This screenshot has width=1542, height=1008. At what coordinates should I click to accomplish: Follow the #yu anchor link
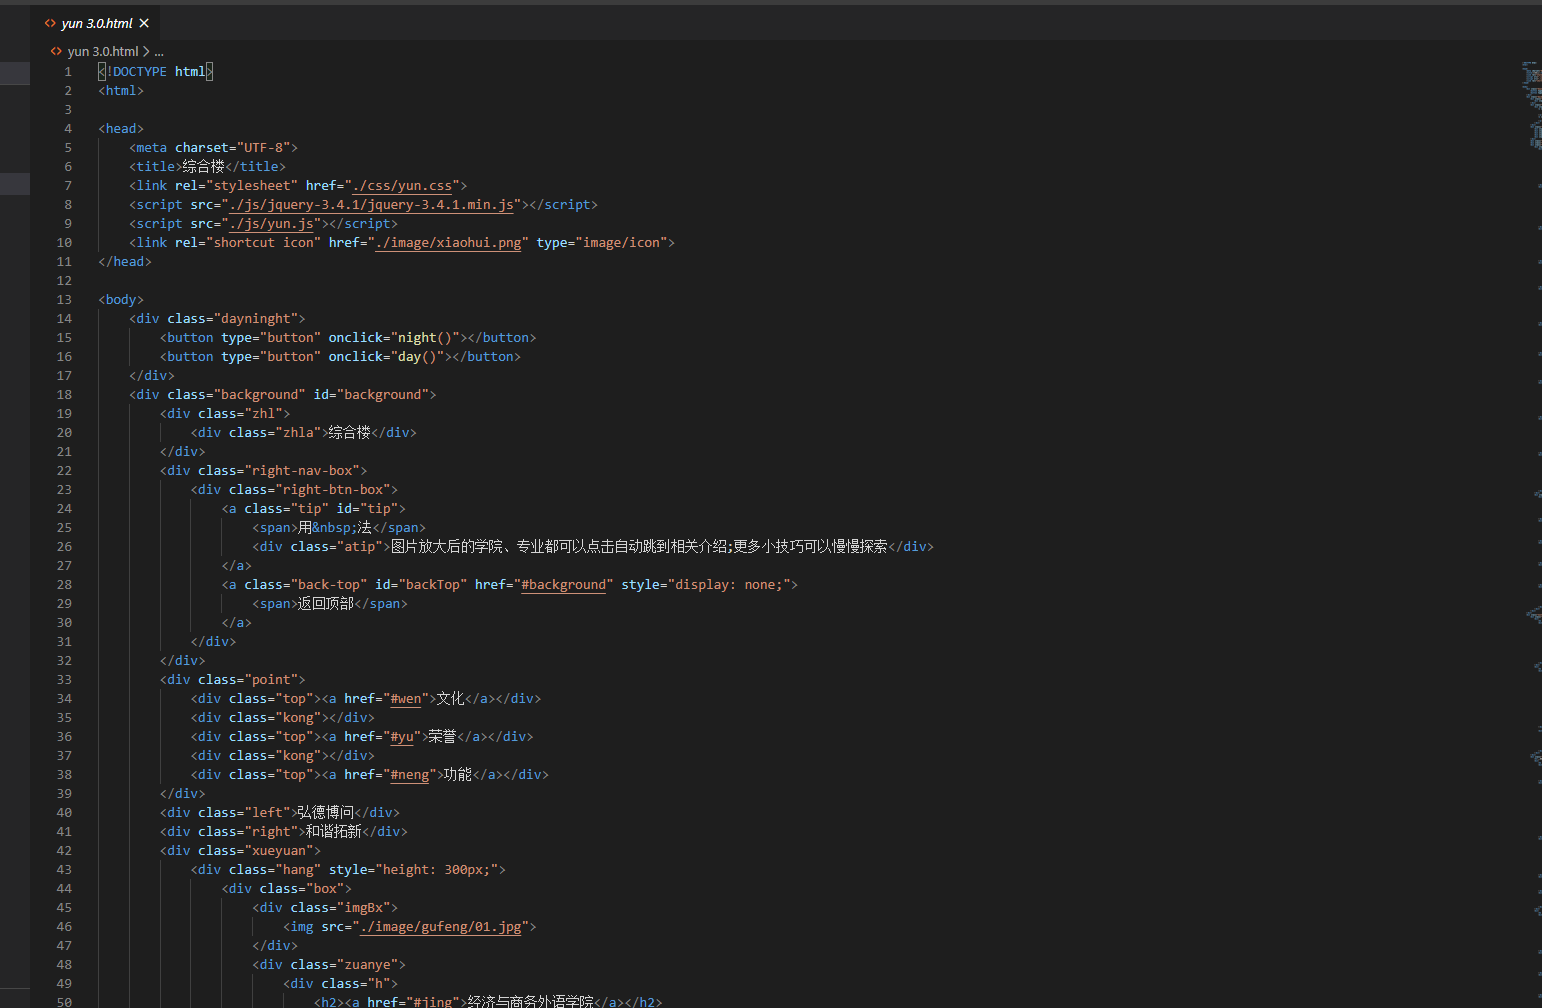(x=402, y=737)
